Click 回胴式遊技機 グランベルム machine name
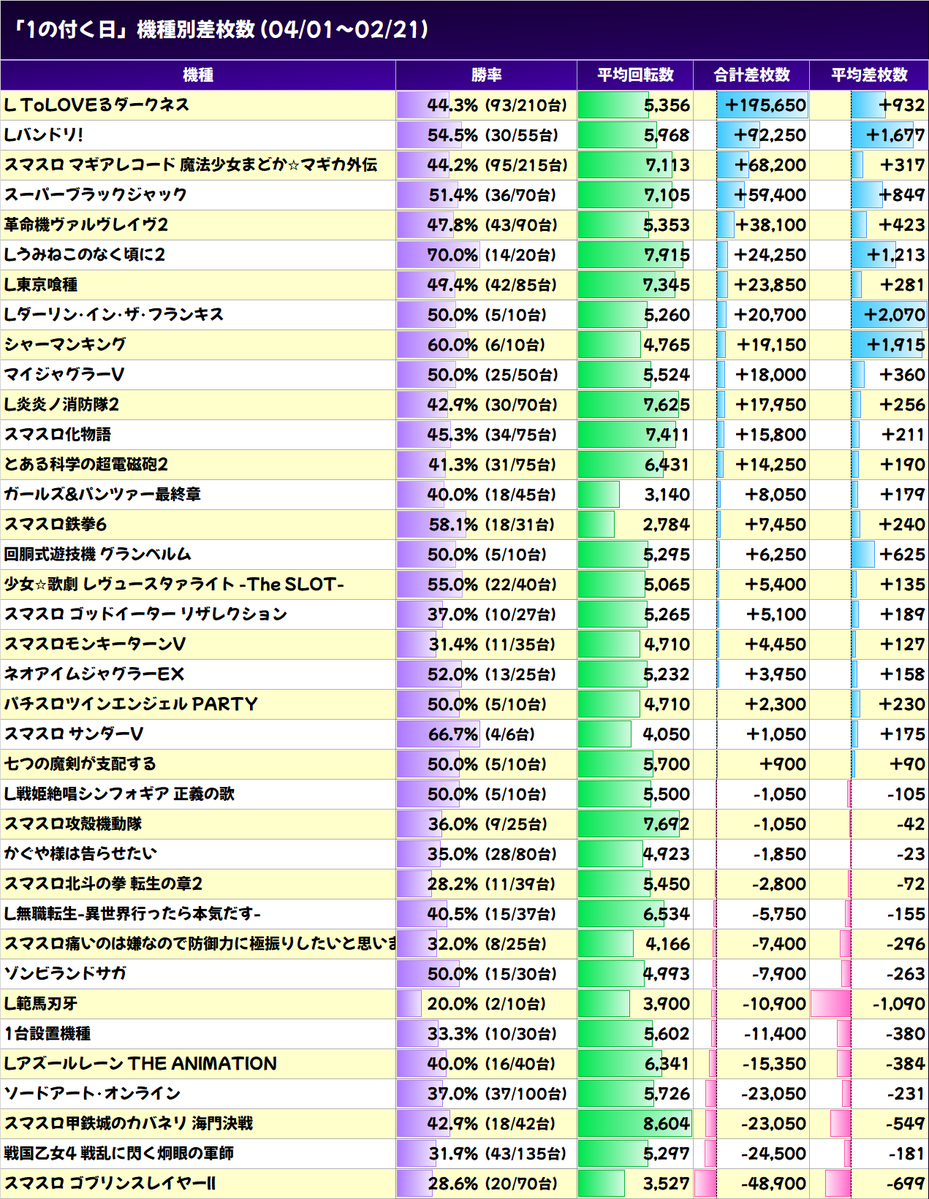 (97, 554)
